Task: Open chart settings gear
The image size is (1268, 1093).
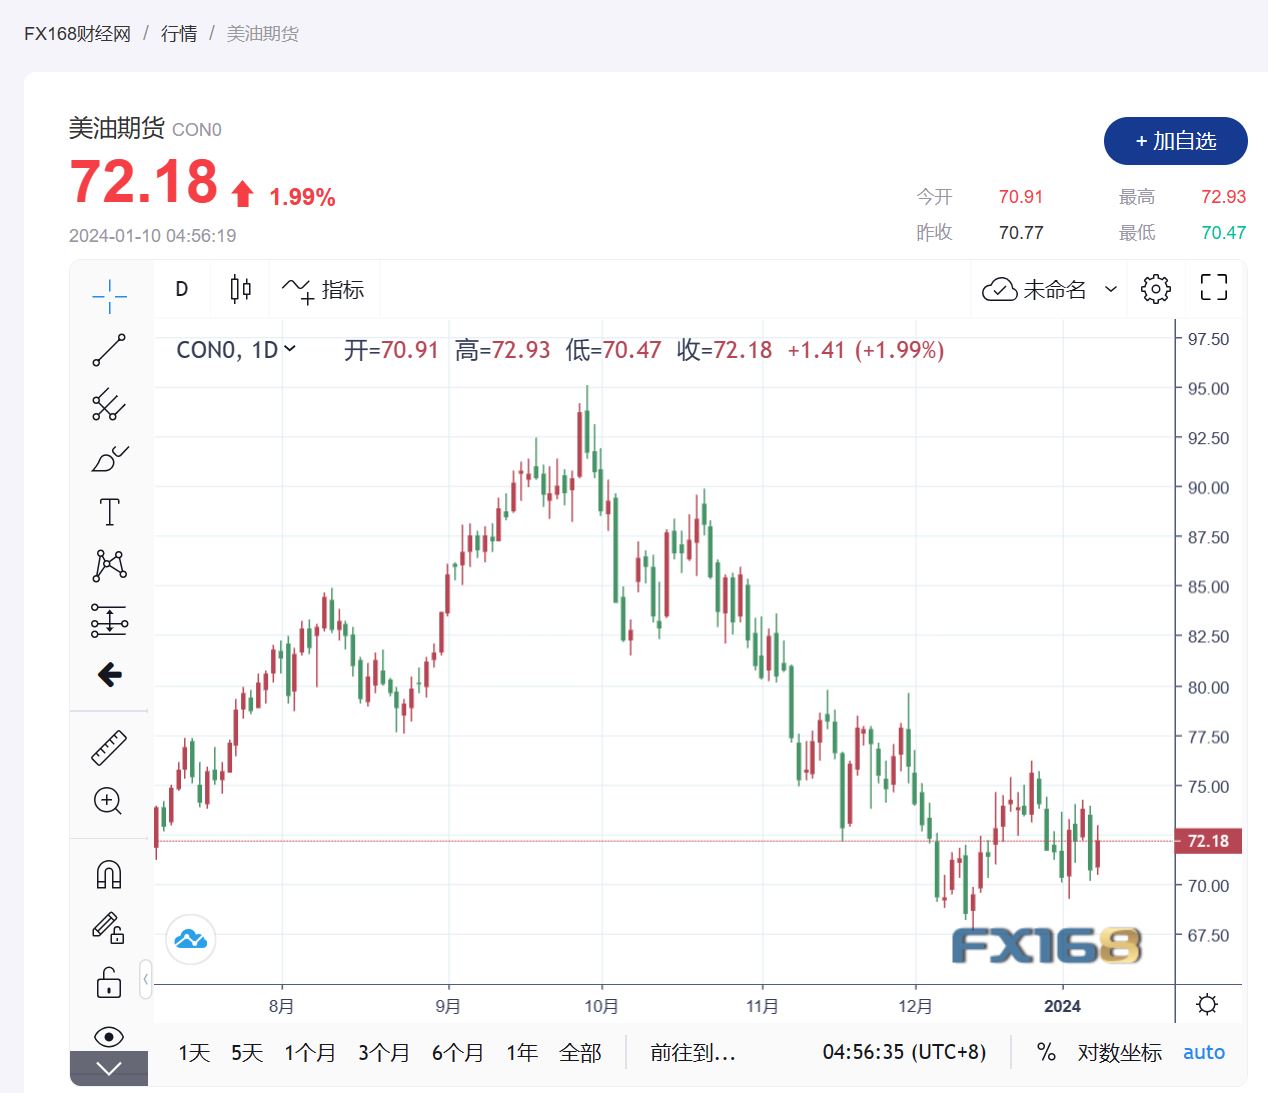Action: (x=1155, y=289)
